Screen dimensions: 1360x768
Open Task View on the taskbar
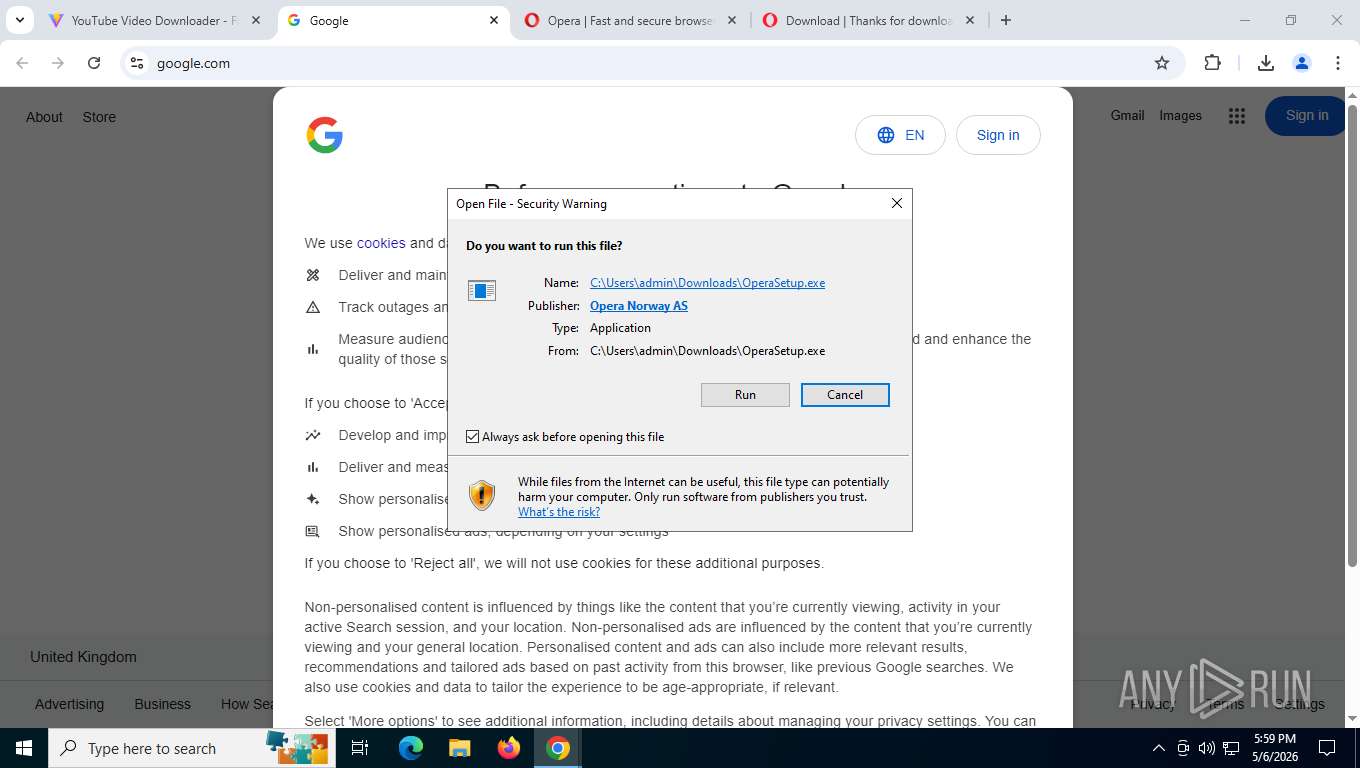[360, 748]
